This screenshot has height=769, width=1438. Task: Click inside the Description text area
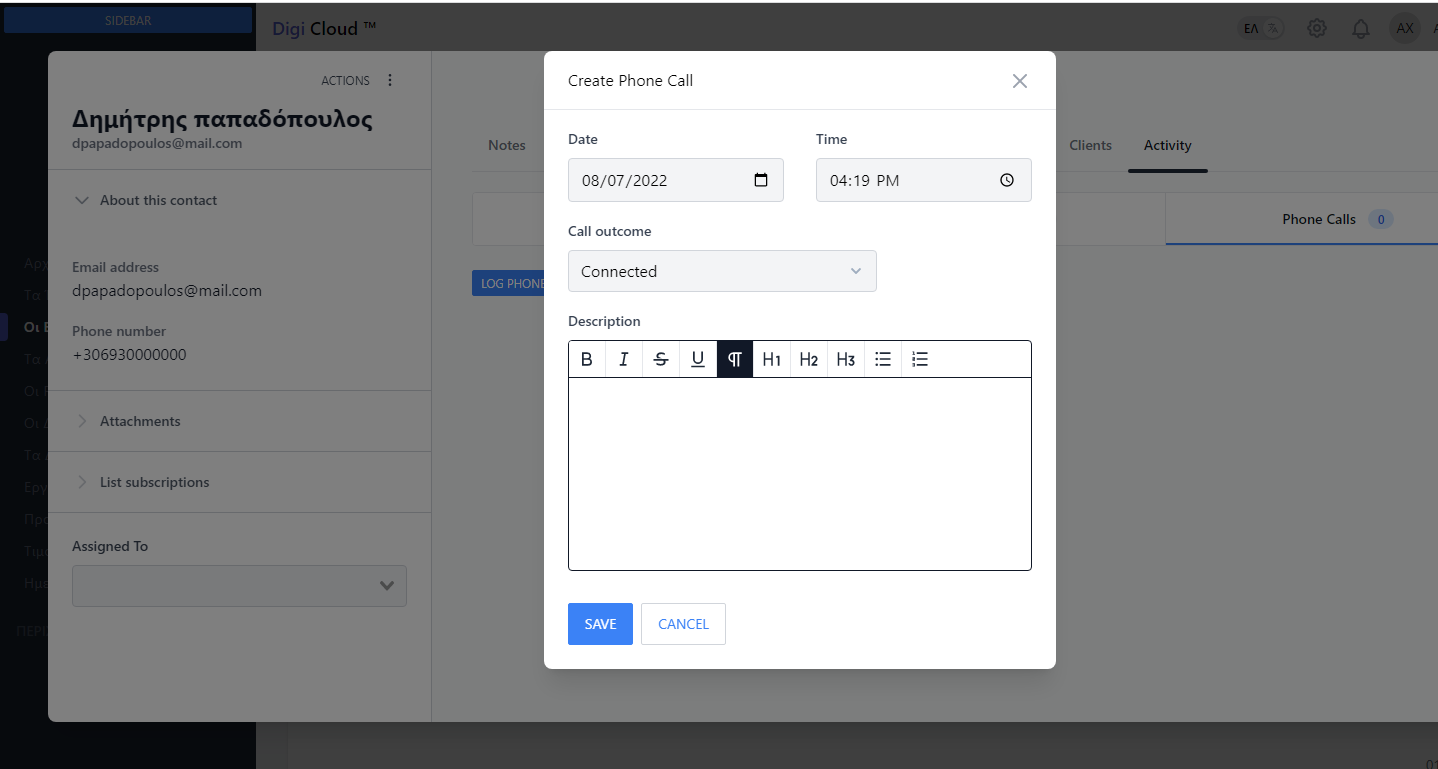(799, 473)
